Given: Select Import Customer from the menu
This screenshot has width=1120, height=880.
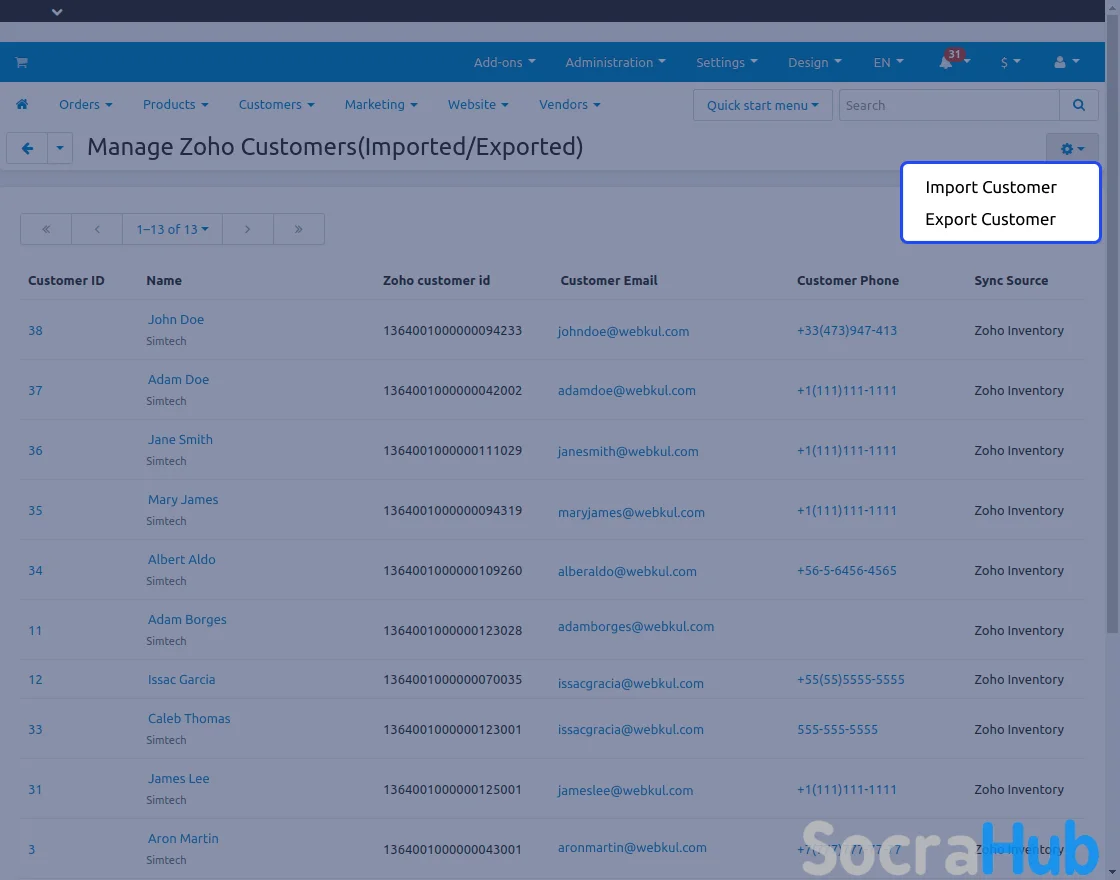Looking at the screenshot, I should coord(990,187).
